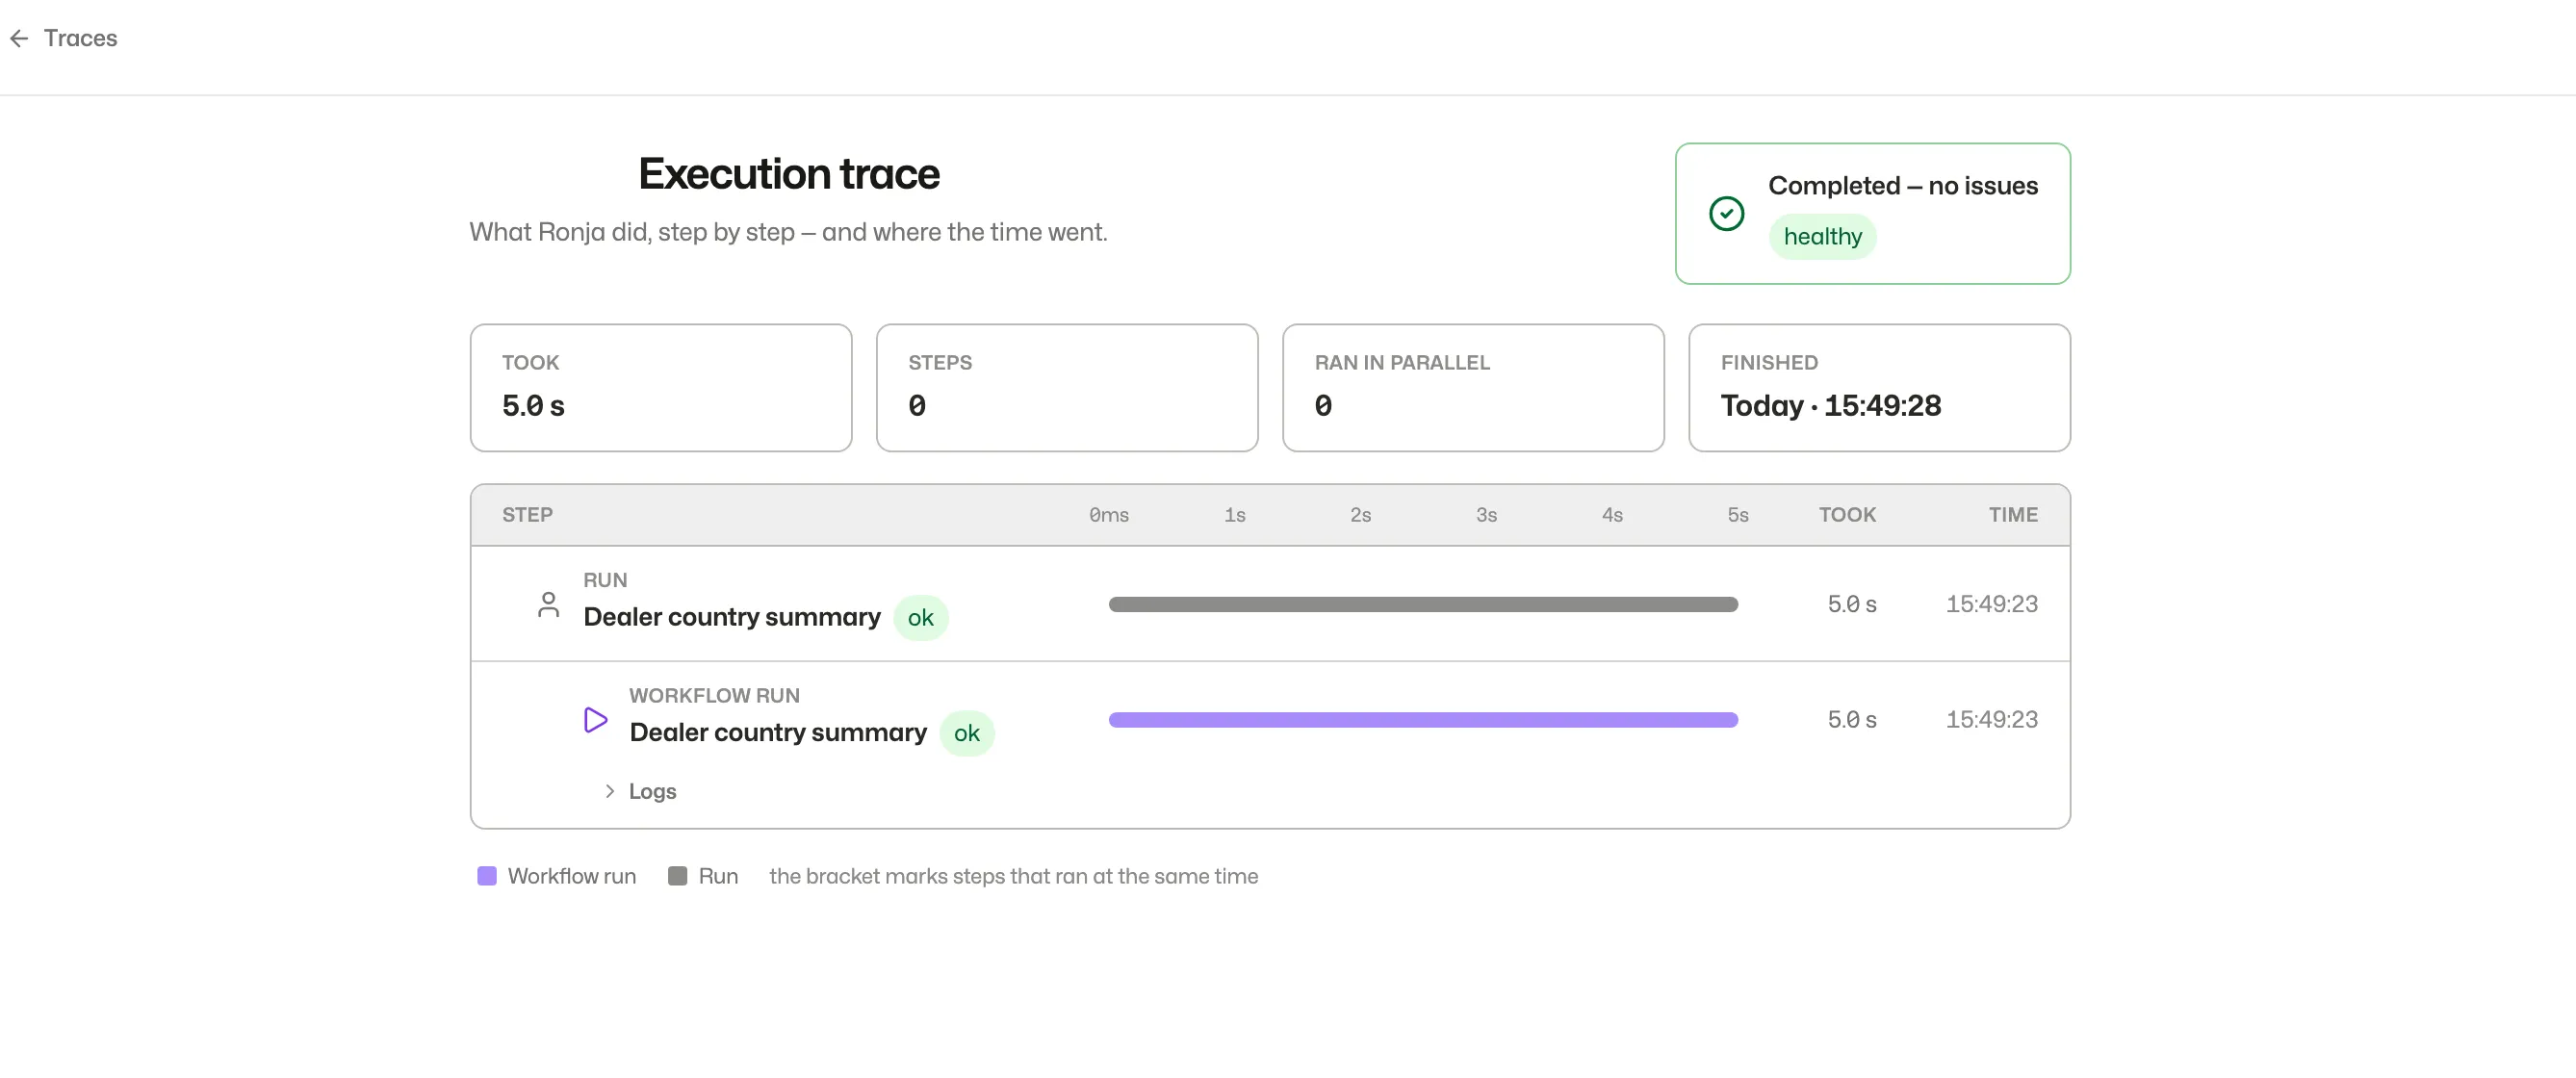Click the Execution trace heading
Image resolution: width=2576 pixels, height=1078 pixels.
(x=788, y=174)
